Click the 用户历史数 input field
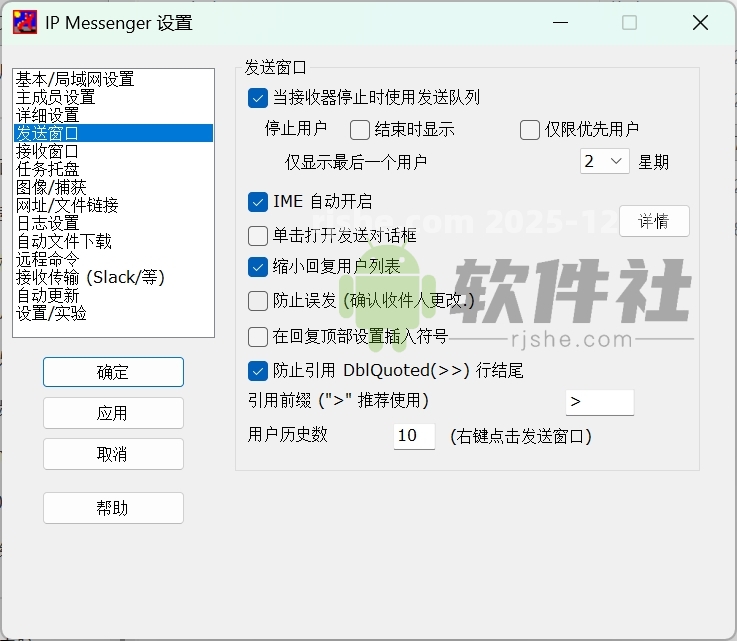The height and width of the screenshot is (641, 737). click(414, 436)
